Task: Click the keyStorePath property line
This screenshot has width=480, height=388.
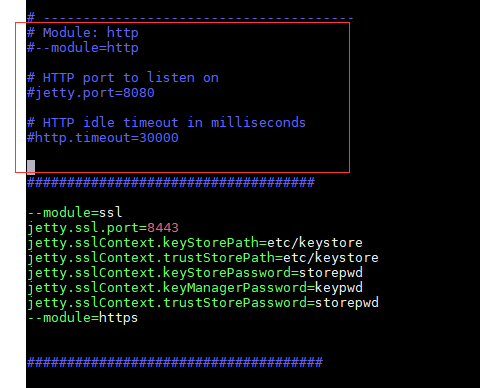Action: (x=195, y=243)
